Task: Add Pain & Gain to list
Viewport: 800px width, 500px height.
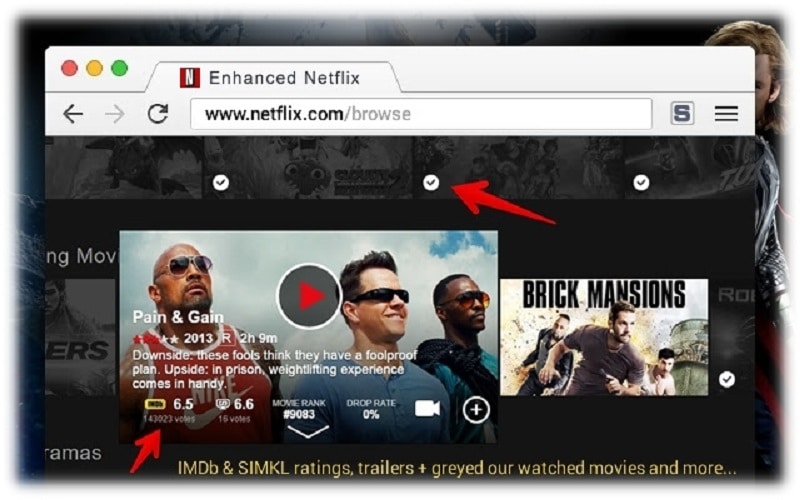Action: [476, 410]
